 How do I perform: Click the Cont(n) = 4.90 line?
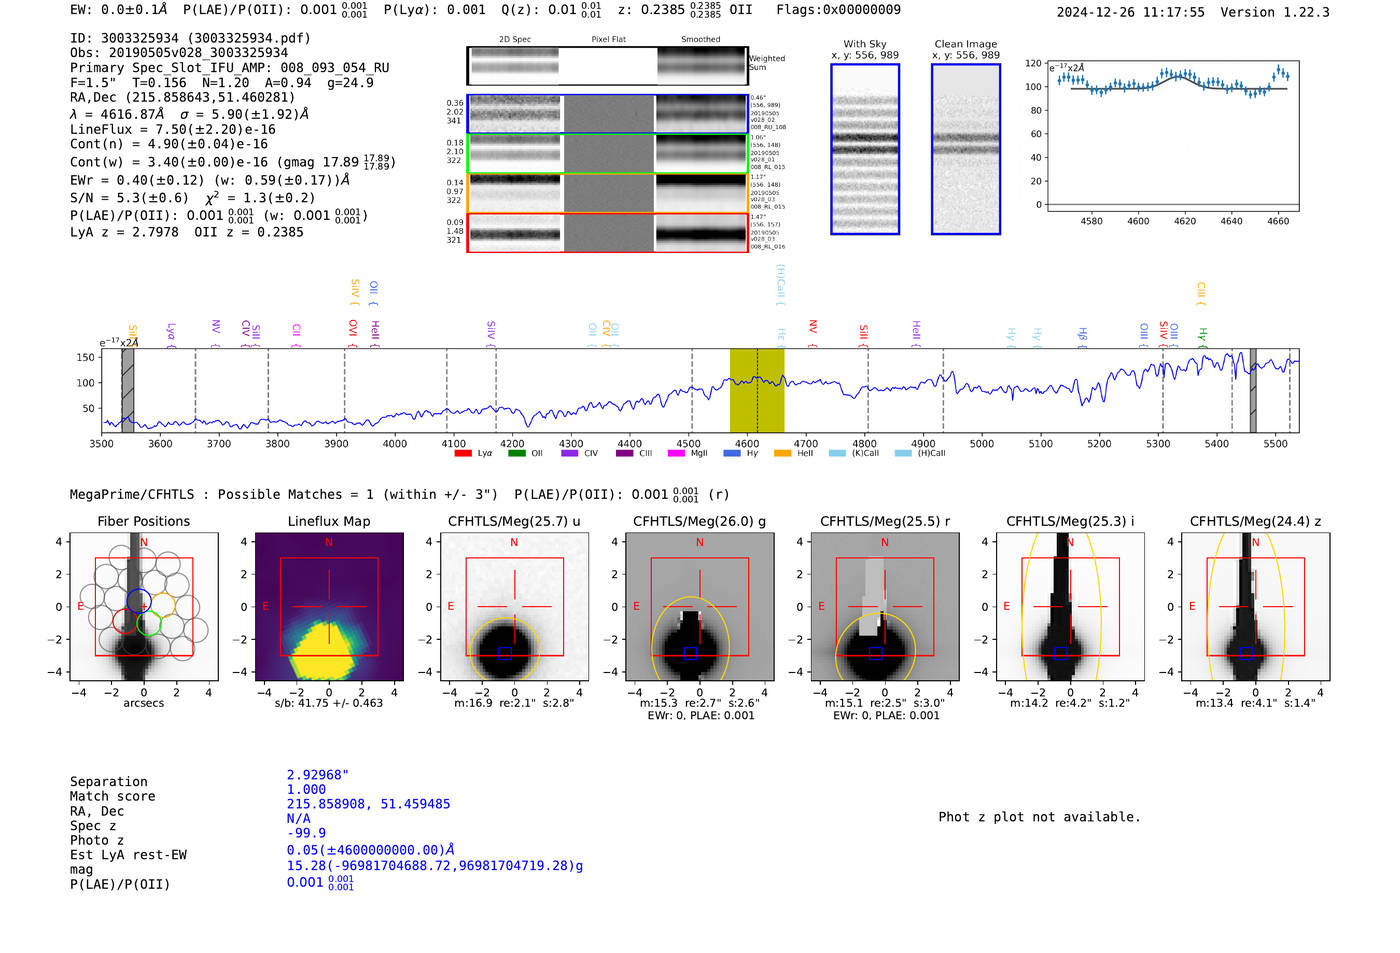[170, 144]
